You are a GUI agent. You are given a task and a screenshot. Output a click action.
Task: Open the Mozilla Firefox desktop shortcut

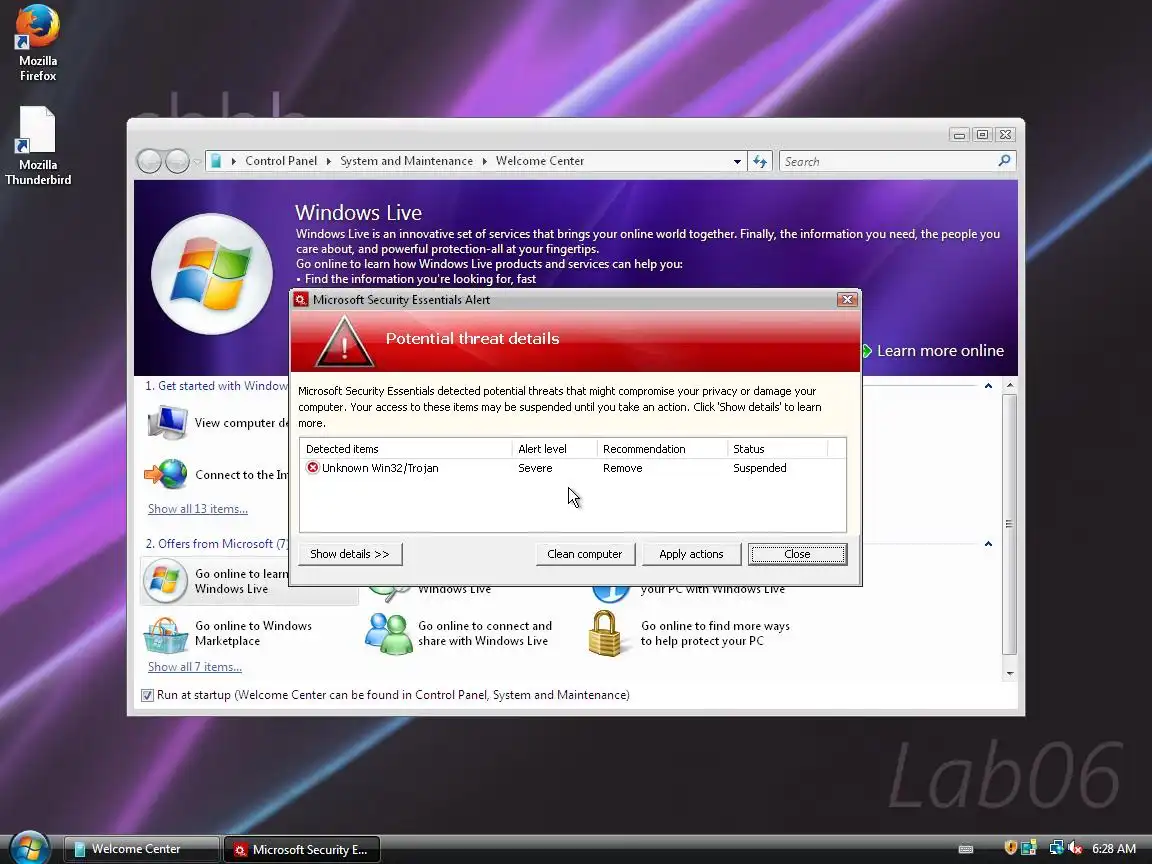pos(37,43)
